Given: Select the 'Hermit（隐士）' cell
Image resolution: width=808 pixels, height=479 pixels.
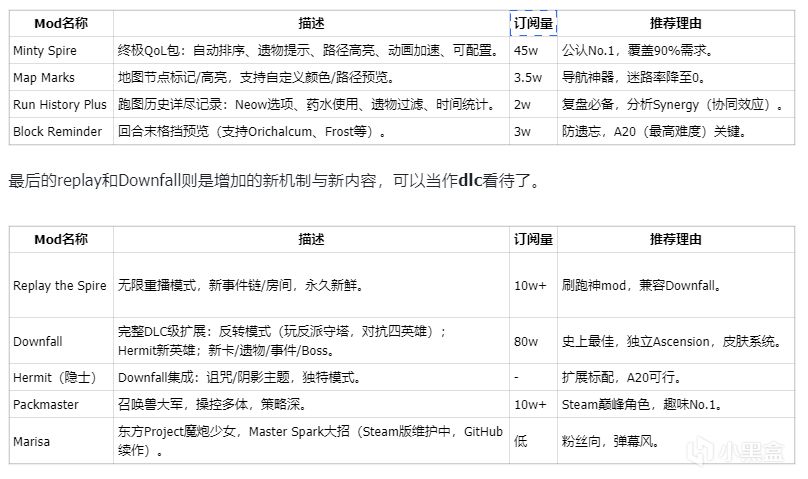Looking at the screenshot, I should pos(61,378).
